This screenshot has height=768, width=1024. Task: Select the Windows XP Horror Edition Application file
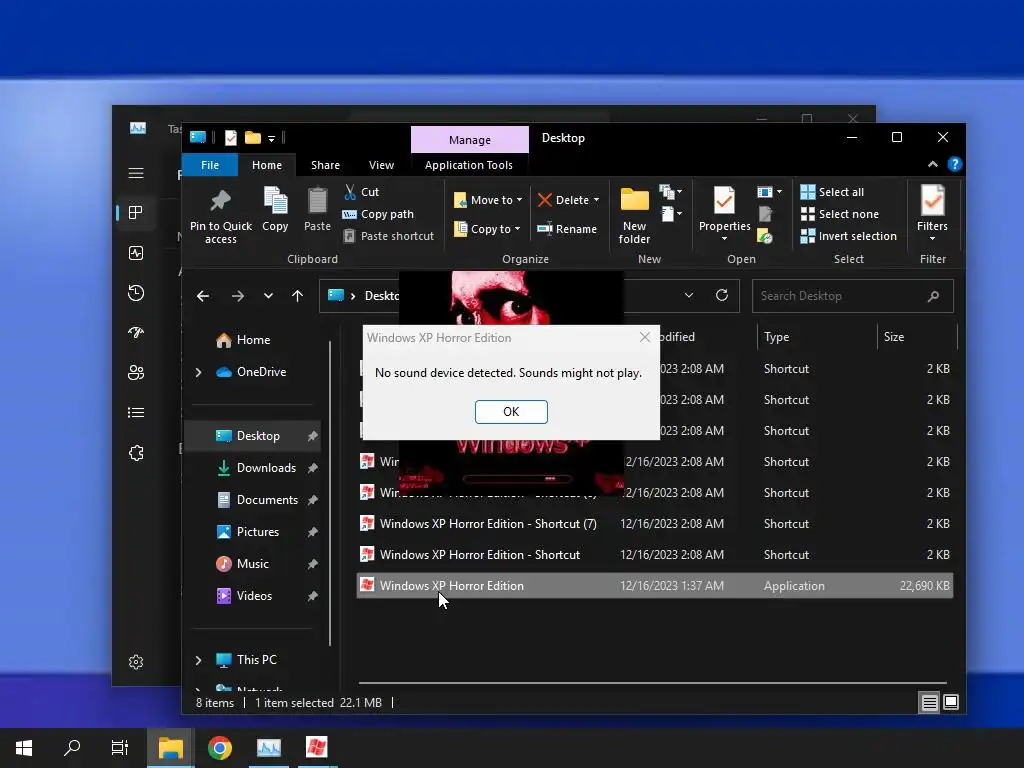tap(655, 586)
